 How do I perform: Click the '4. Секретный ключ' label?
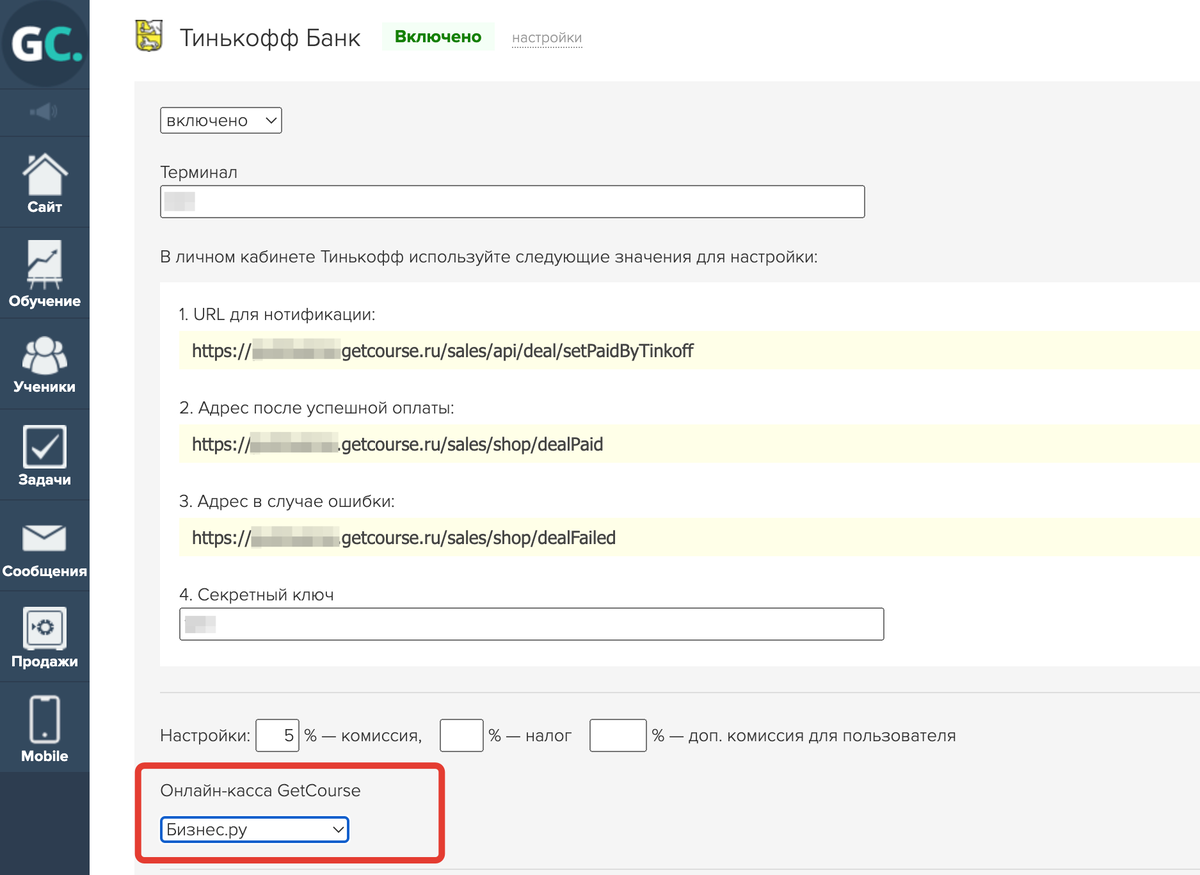[x=256, y=595]
